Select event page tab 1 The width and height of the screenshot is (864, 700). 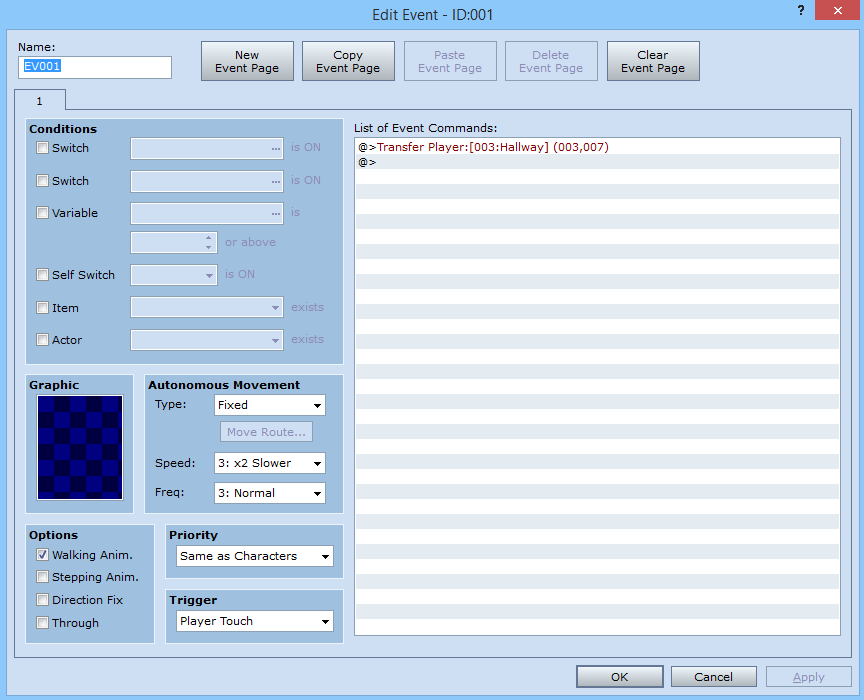pos(40,100)
